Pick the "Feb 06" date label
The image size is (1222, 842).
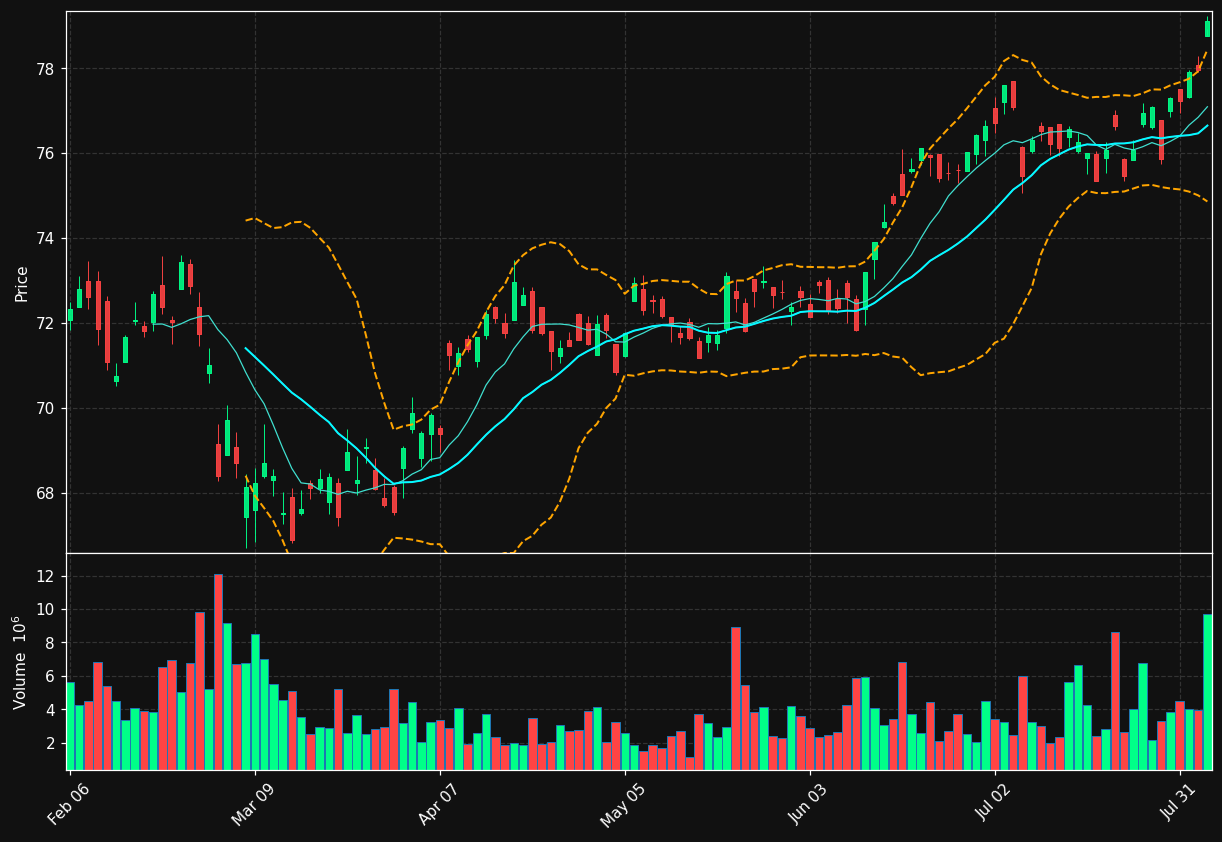click(68, 804)
